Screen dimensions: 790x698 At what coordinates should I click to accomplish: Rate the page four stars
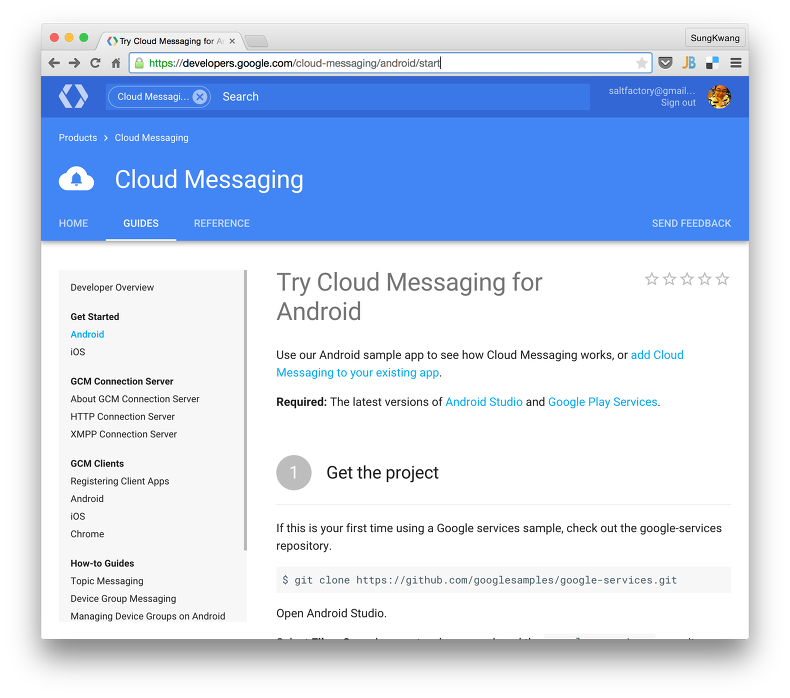point(704,279)
